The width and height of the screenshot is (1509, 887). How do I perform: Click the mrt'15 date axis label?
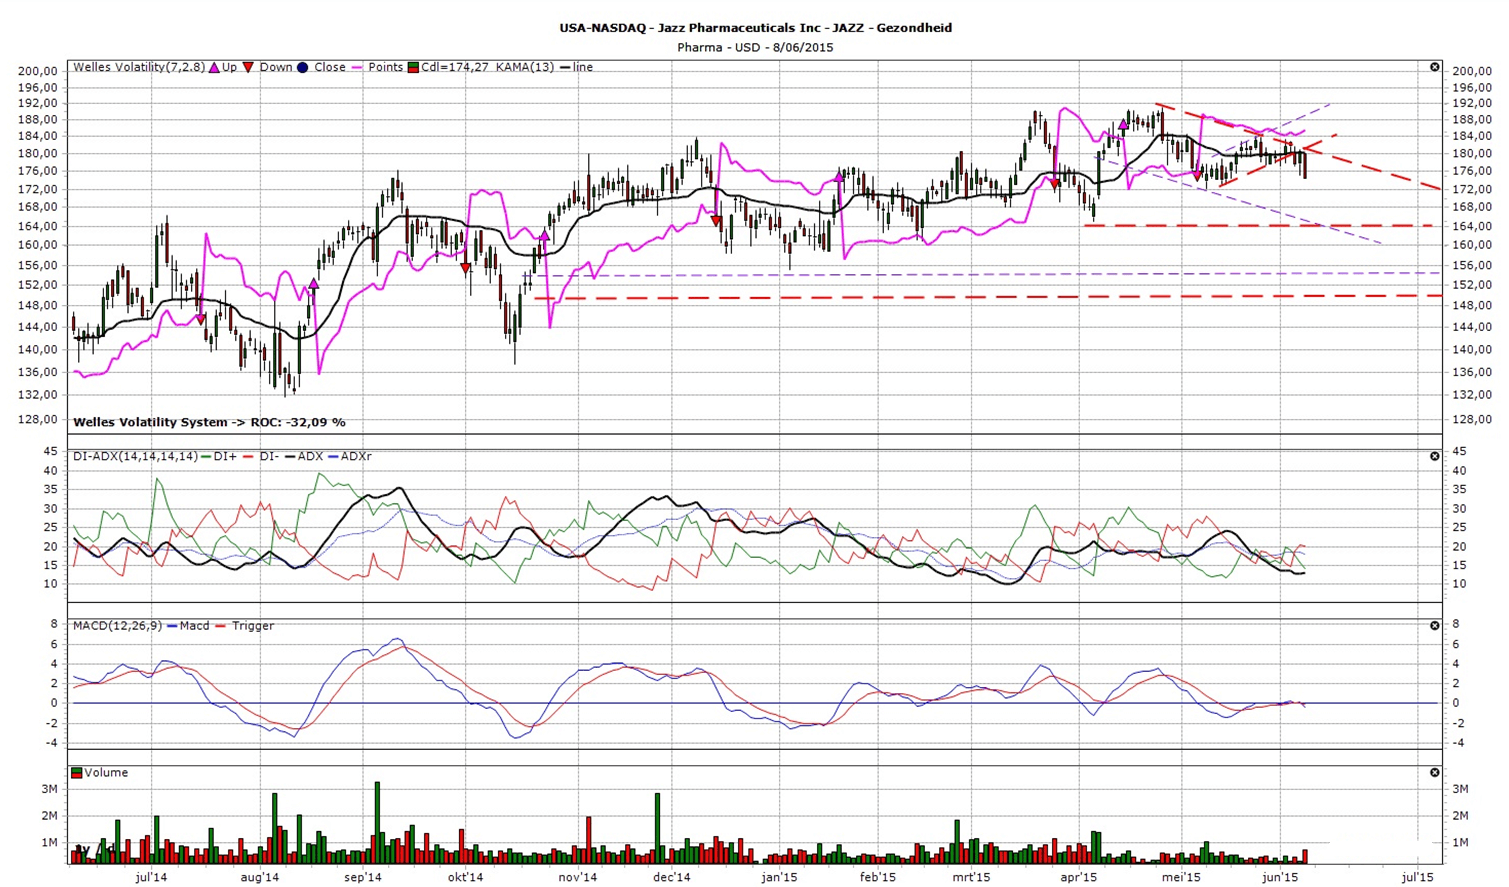click(971, 877)
